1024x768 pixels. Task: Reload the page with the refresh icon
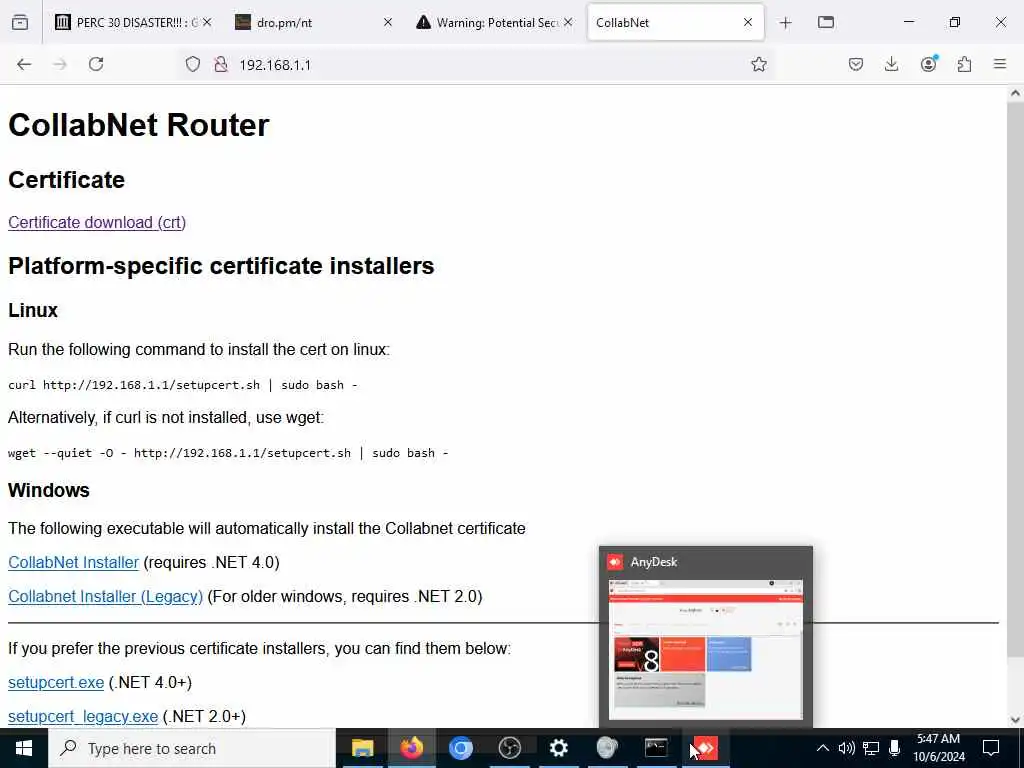point(96,64)
